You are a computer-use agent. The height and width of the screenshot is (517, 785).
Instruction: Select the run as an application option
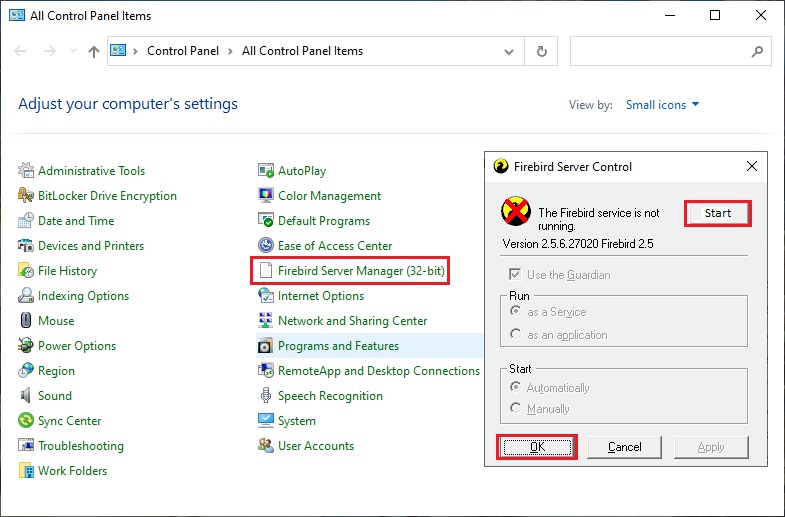(x=515, y=334)
